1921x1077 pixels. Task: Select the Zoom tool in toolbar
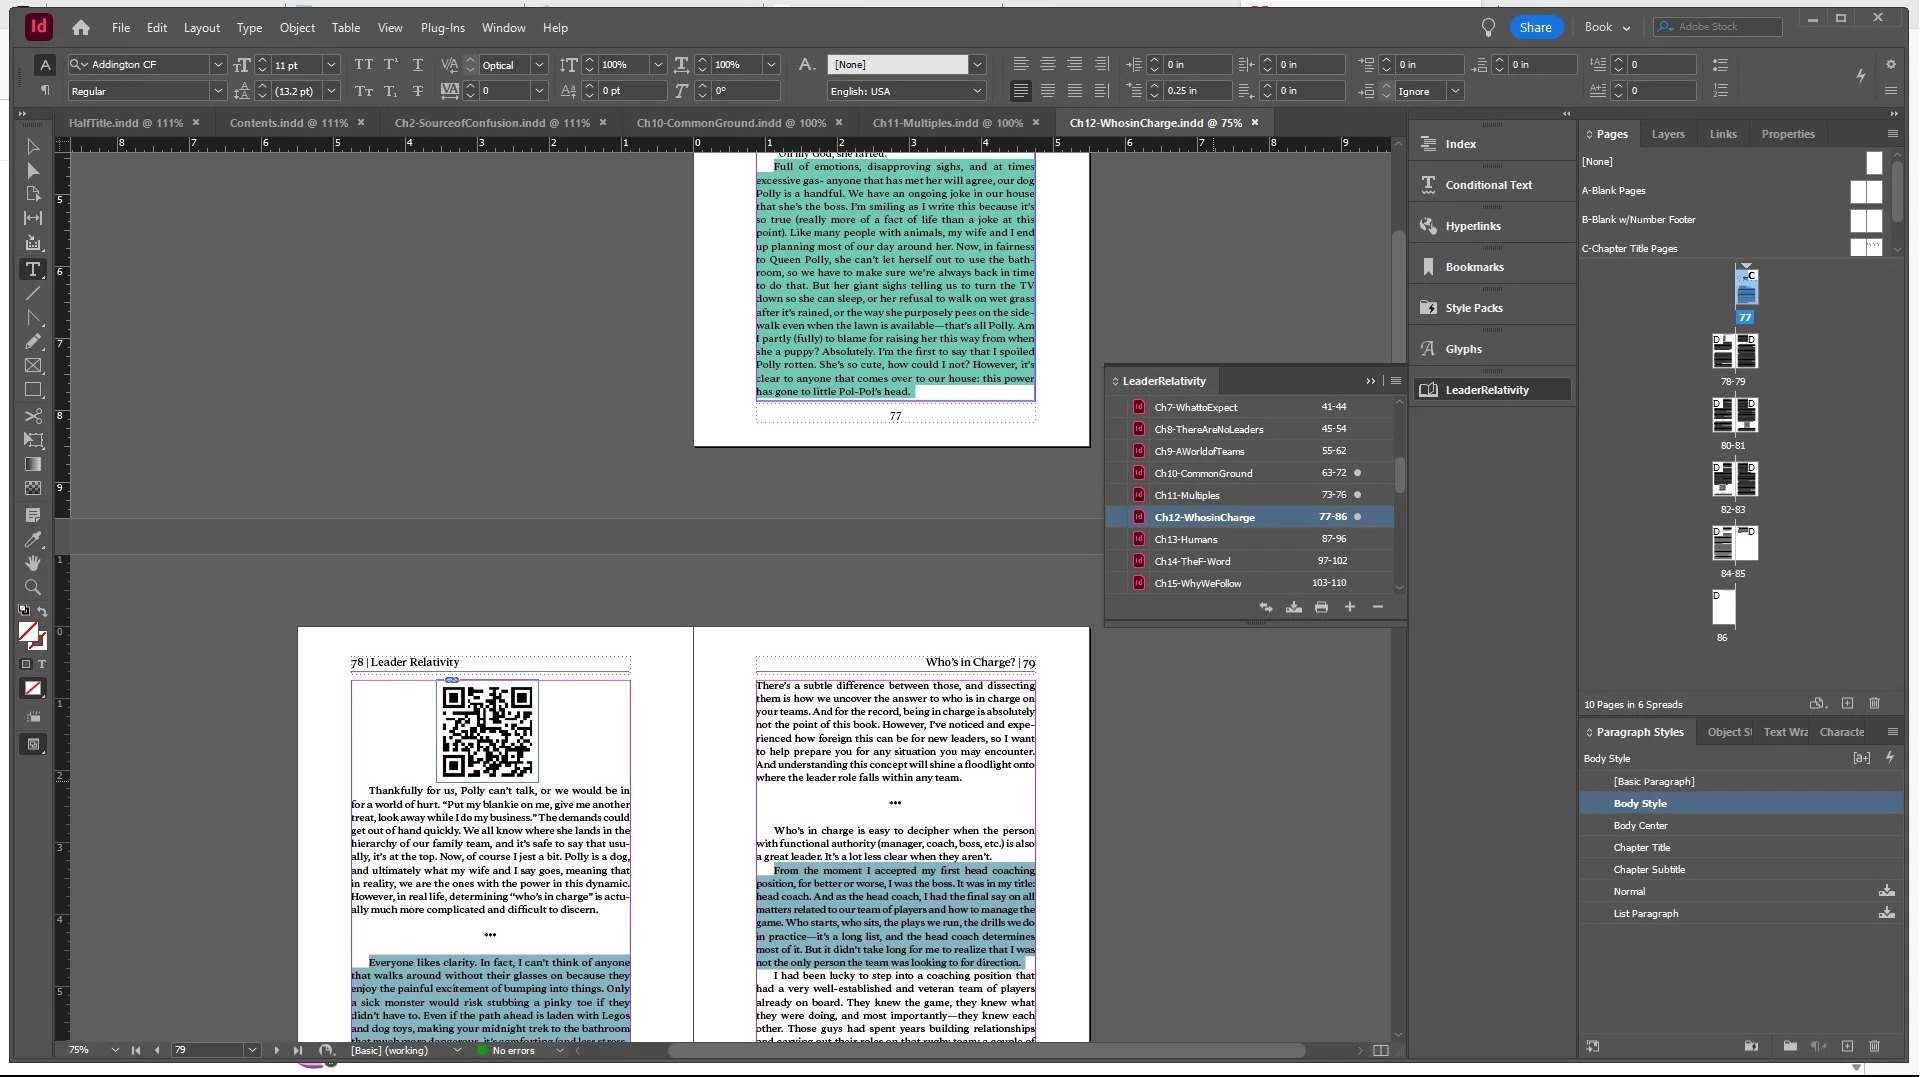coord(33,587)
